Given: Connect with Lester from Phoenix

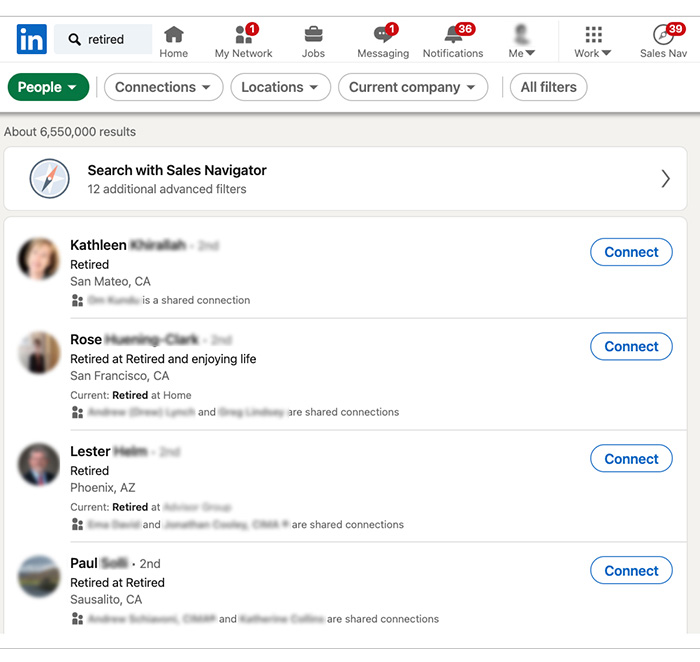Looking at the screenshot, I should click(631, 459).
